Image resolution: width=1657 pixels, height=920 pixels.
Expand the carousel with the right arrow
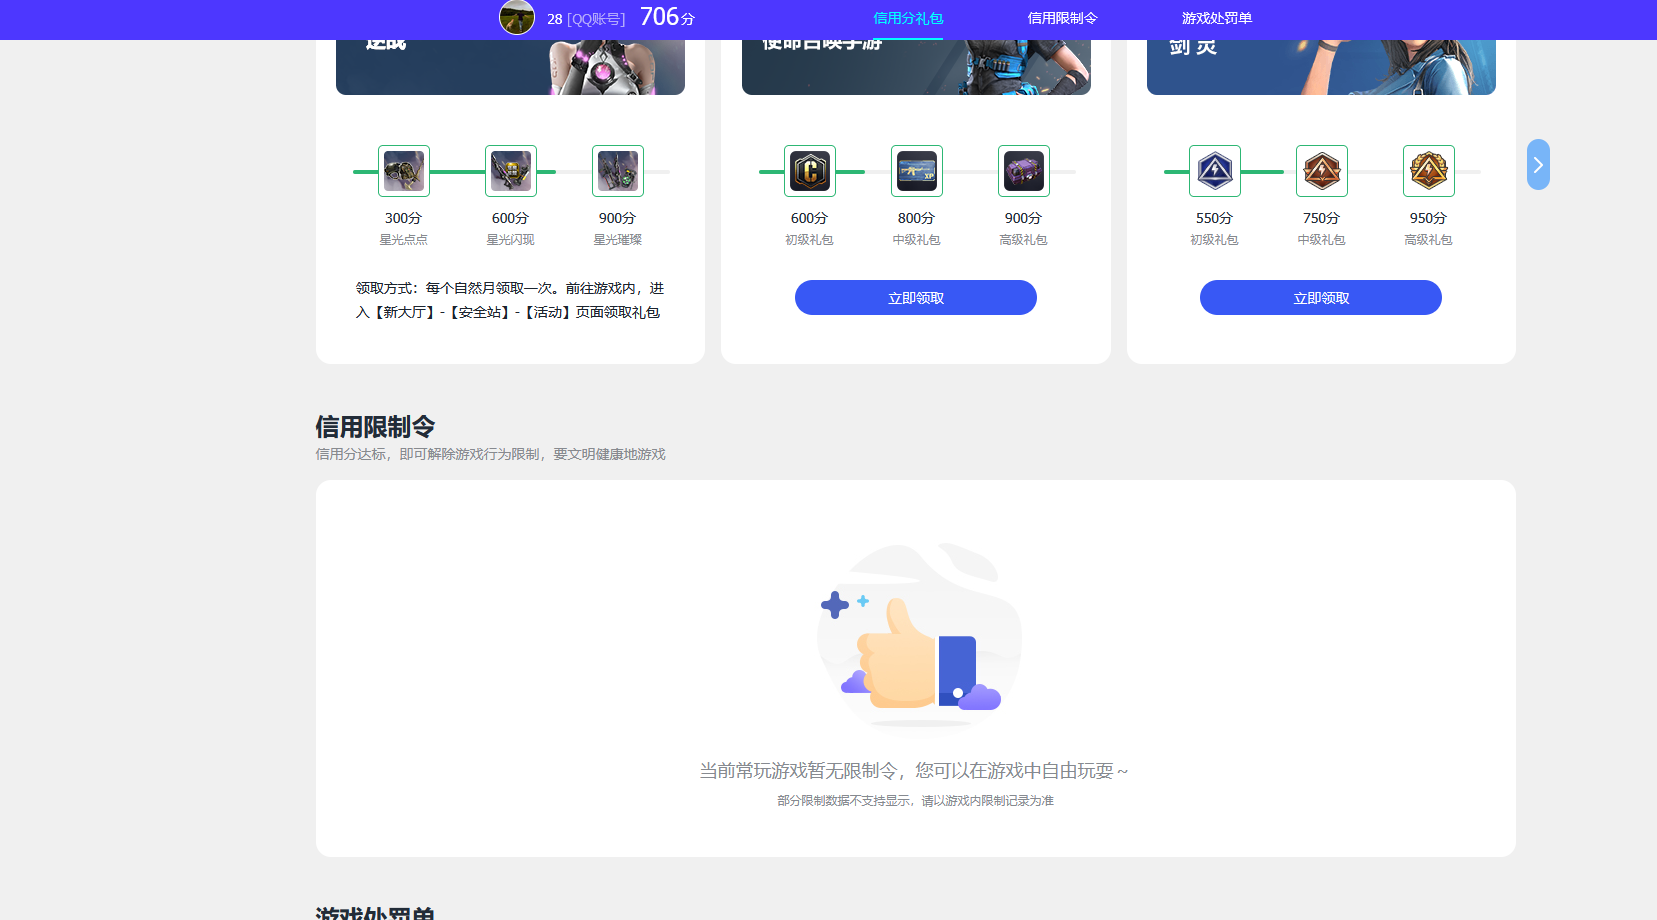[x=1537, y=164]
